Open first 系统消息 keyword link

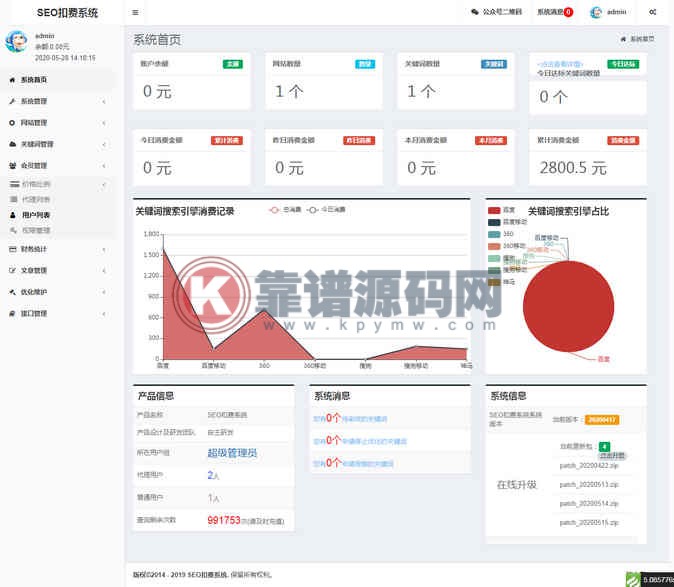350,418
